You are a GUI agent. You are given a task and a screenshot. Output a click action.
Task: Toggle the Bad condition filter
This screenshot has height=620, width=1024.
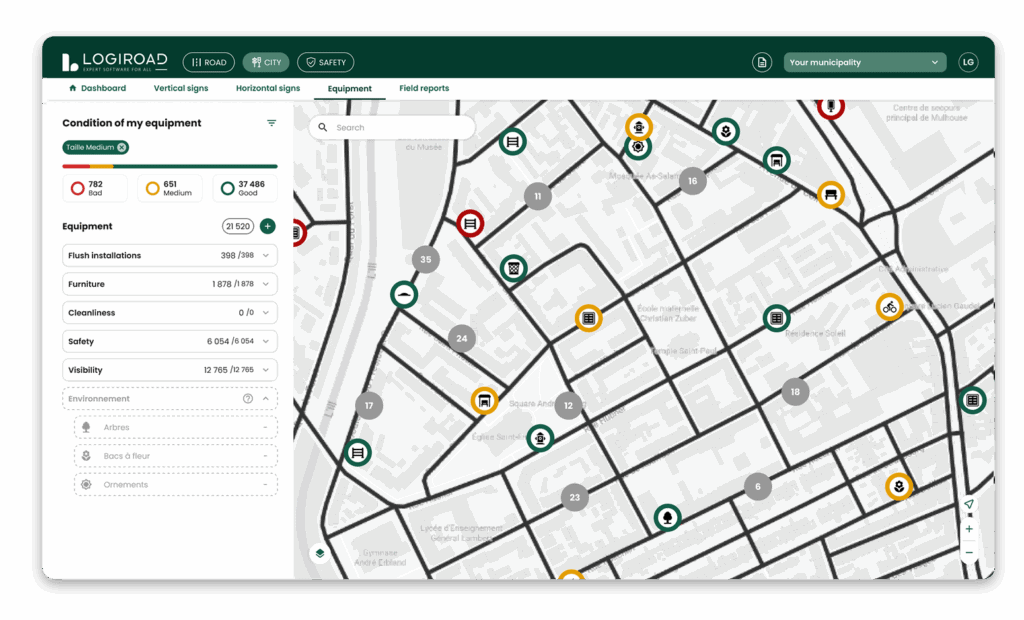point(95,188)
